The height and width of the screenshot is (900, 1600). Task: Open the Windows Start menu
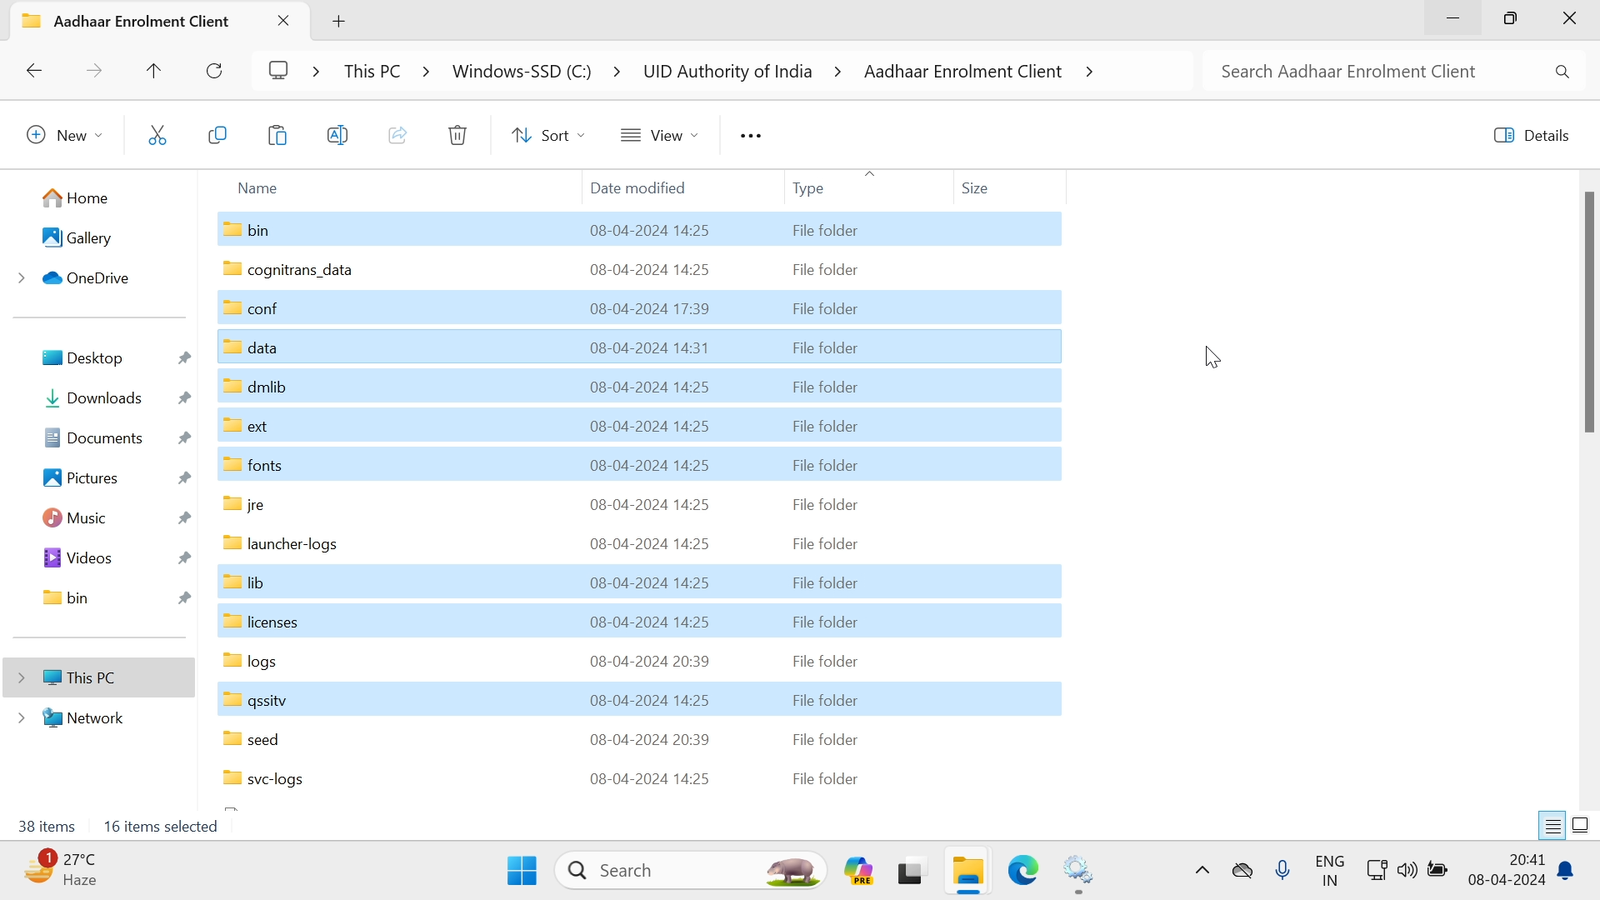click(x=522, y=870)
